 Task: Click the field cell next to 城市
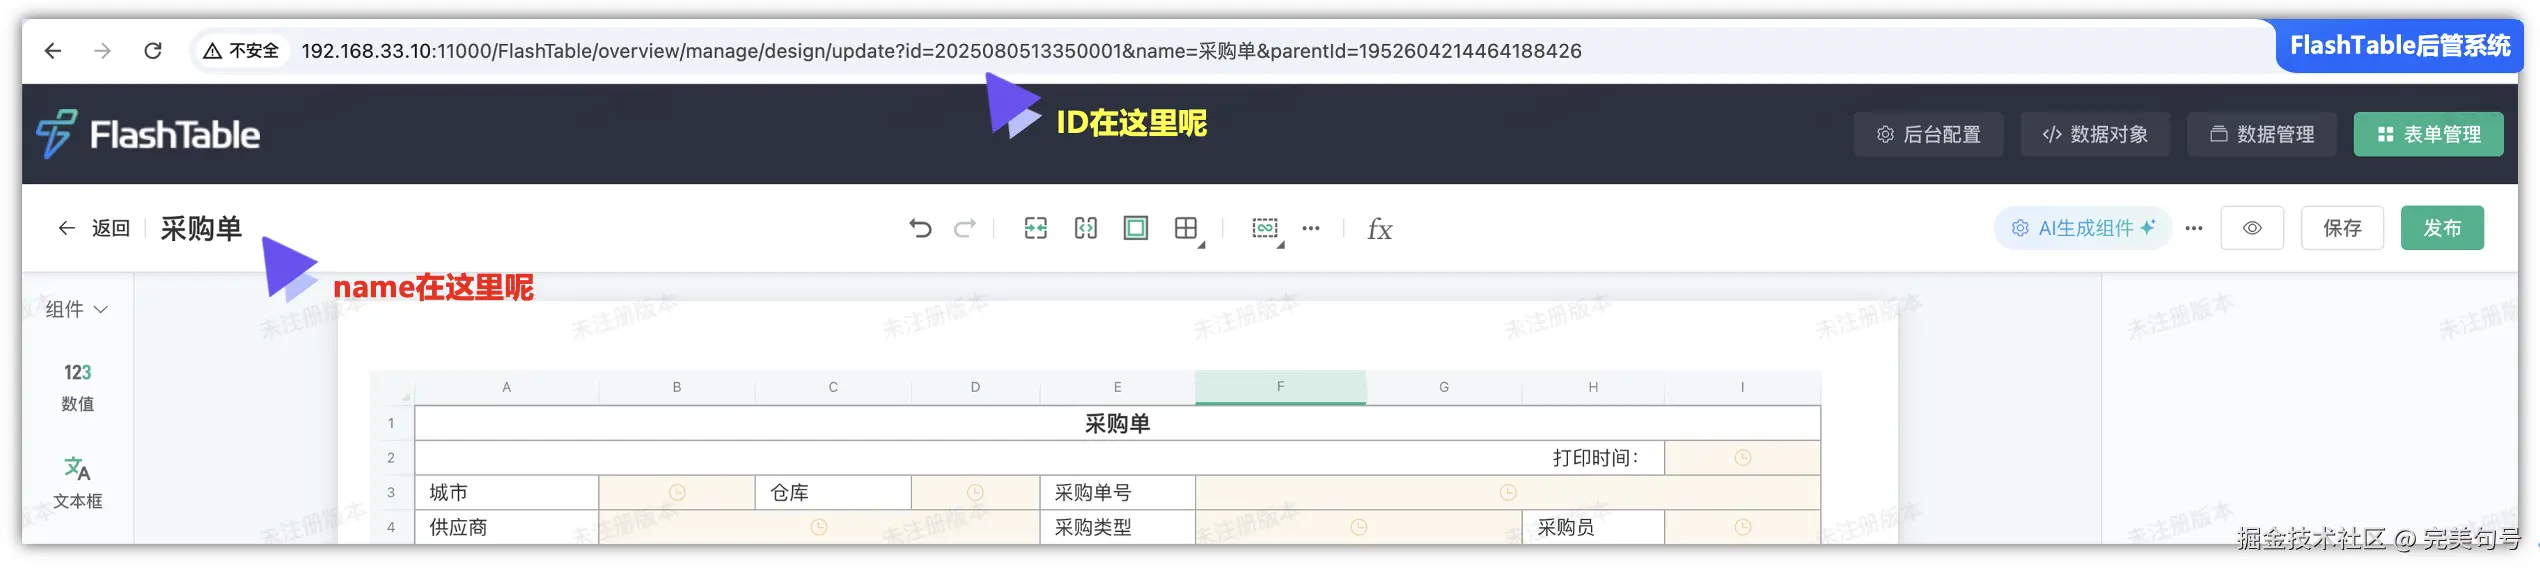coord(677,492)
